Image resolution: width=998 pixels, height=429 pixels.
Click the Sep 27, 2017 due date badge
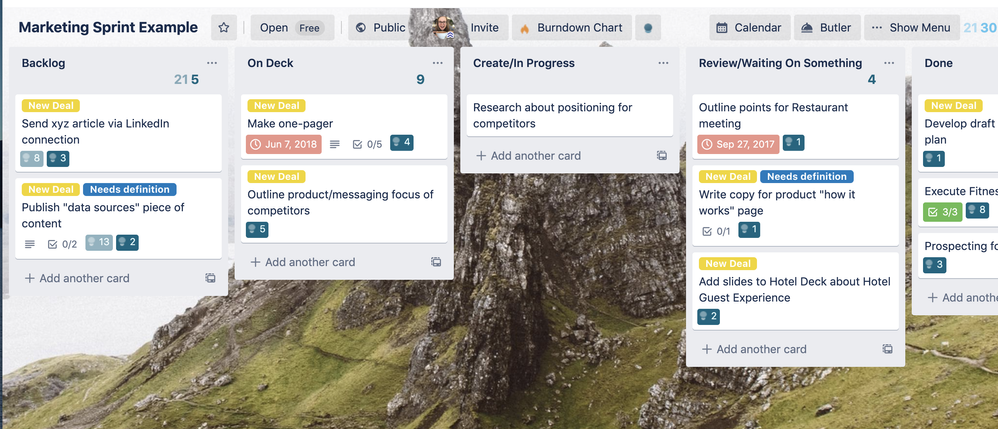[x=738, y=144]
